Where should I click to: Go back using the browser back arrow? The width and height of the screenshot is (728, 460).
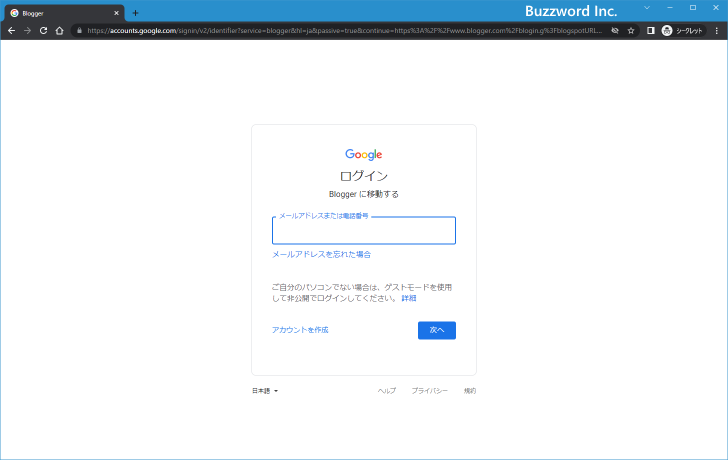(x=12, y=31)
